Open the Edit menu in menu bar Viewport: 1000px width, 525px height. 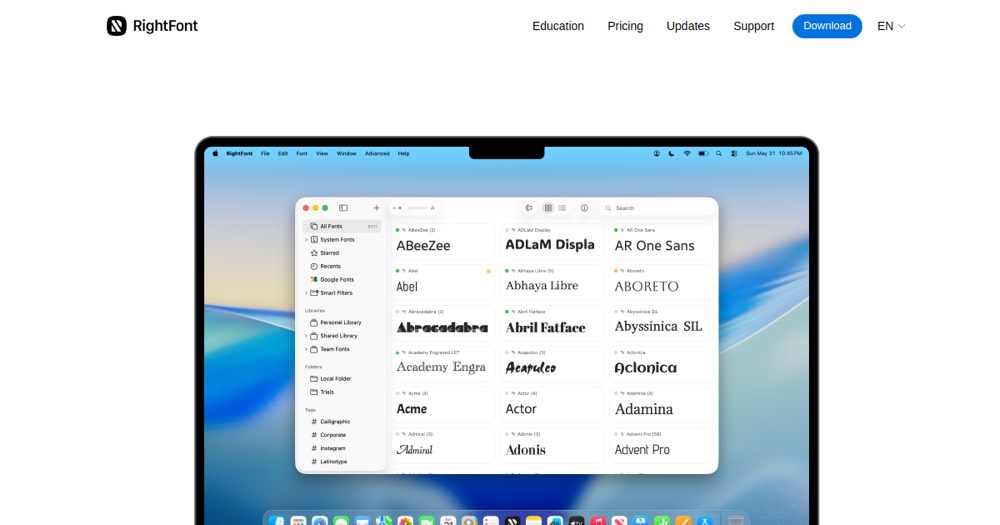click(x=283, y=154)
